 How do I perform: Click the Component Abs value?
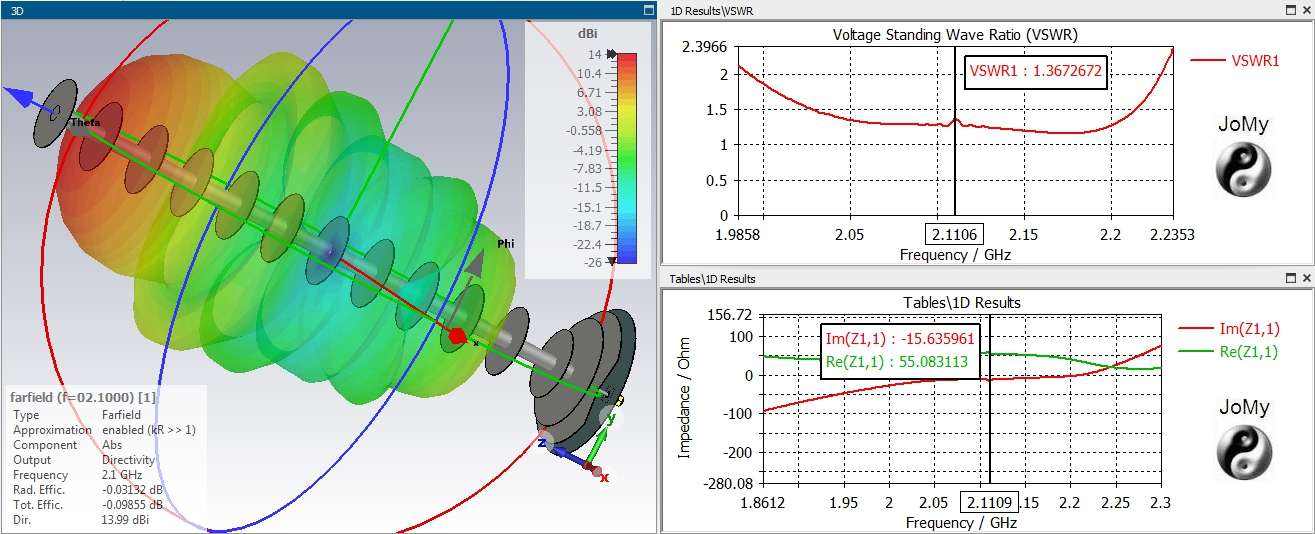click(x=112, y=445)
